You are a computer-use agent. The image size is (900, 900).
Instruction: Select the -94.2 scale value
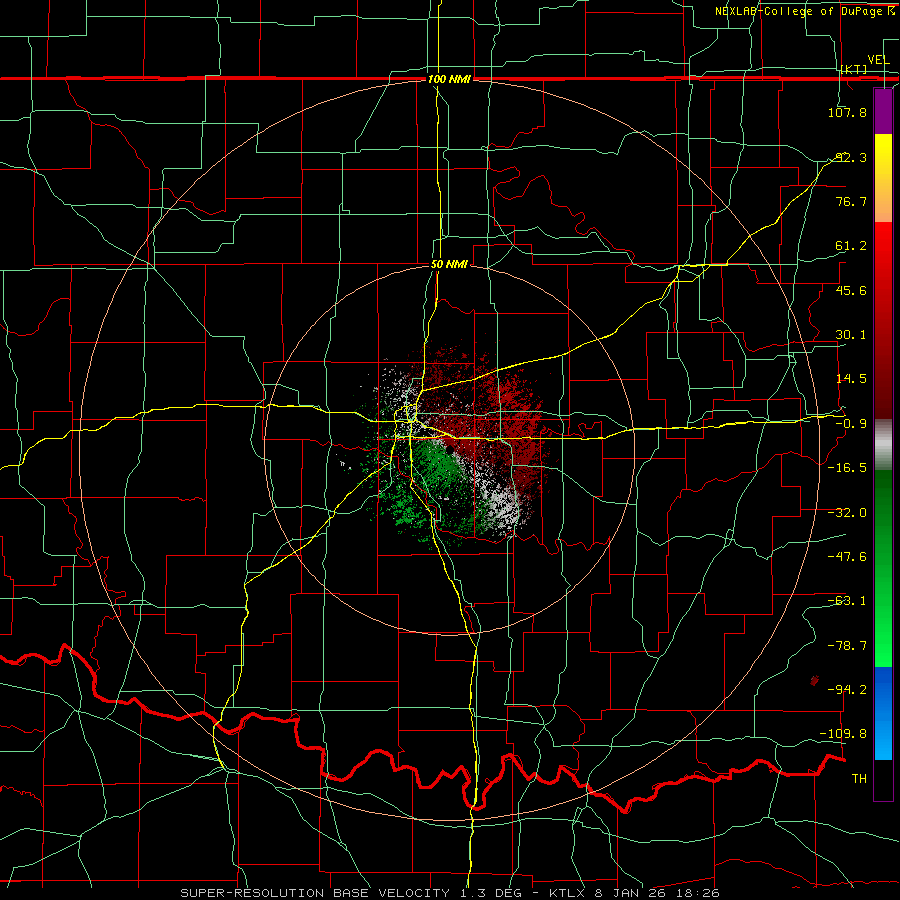coord(847,690)
